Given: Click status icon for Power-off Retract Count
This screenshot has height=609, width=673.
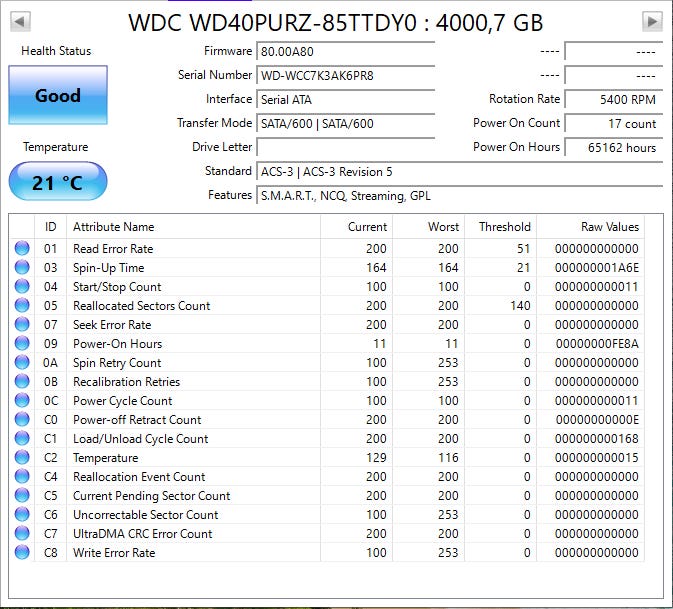Looking at the screenshot, I should 22,419.
